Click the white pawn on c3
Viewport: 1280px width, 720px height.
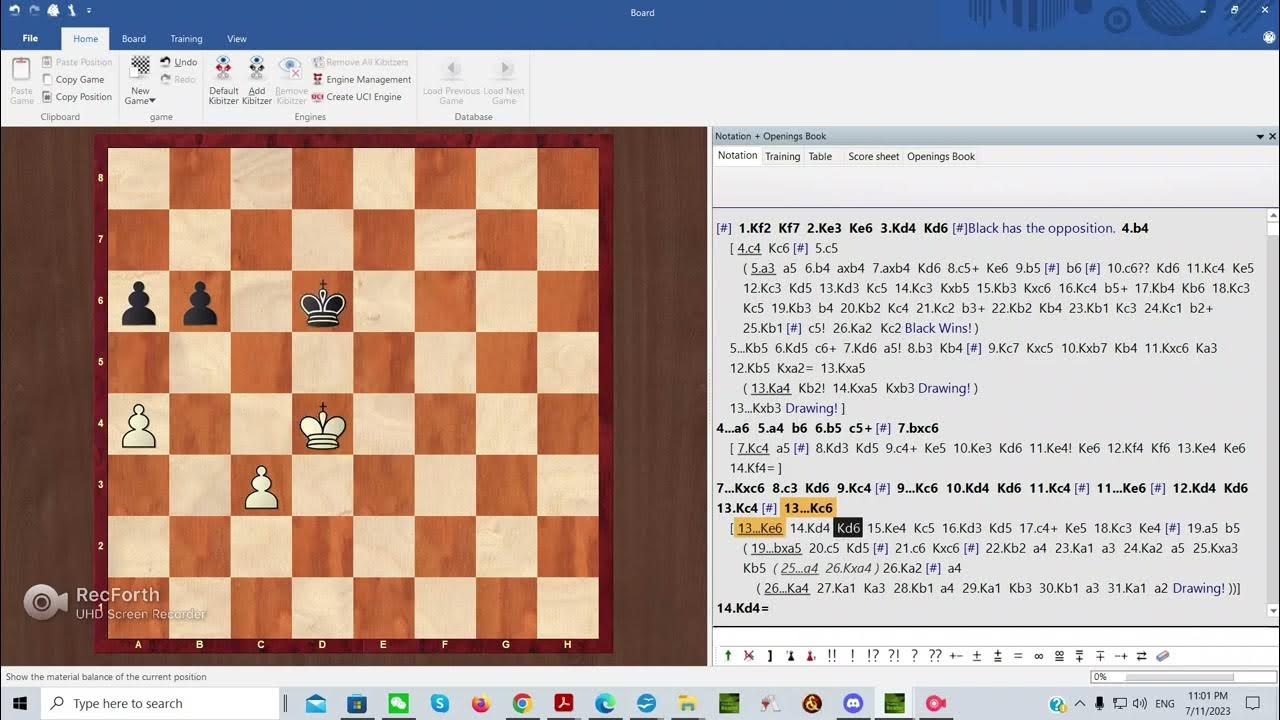click(261, 487)
